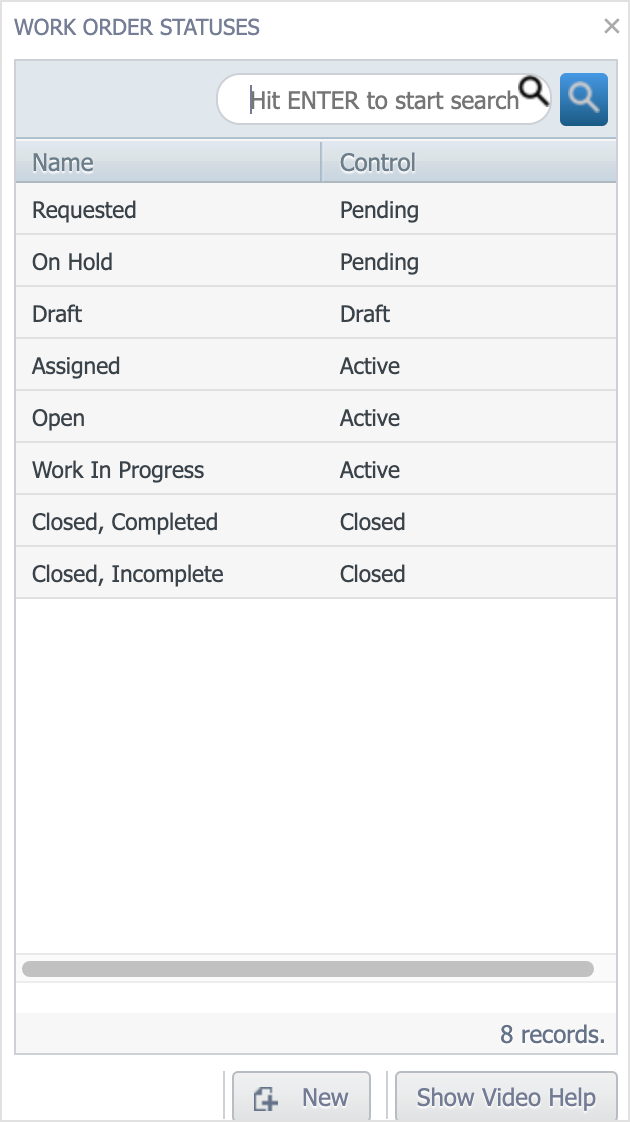Click the black magnifier icon in search box

pos(533,92)
